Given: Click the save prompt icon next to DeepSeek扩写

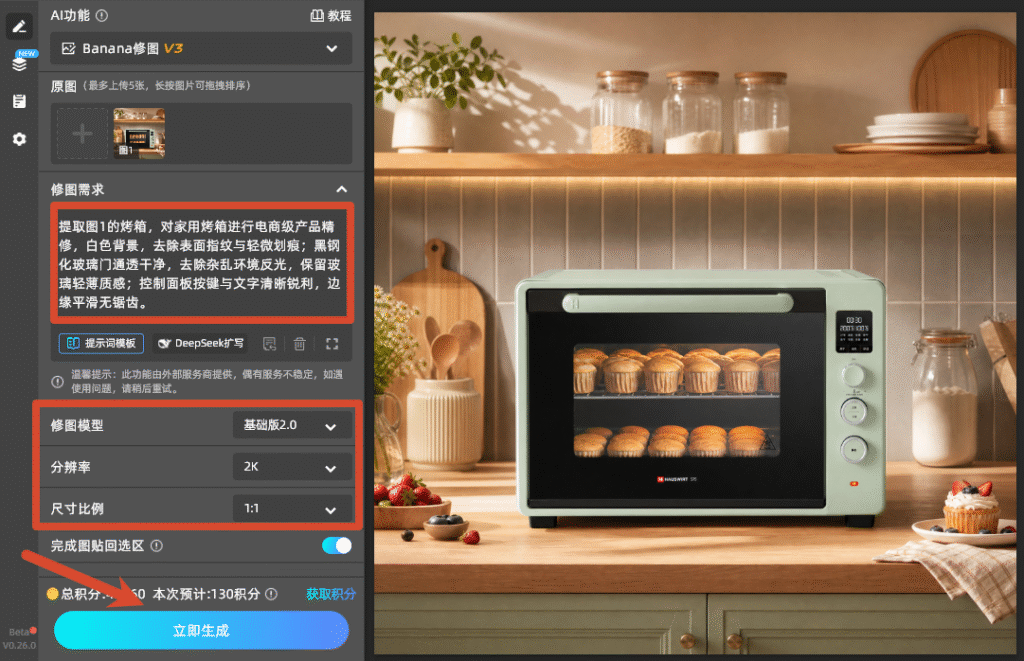Looking at the screenshot, I should 269,344.
